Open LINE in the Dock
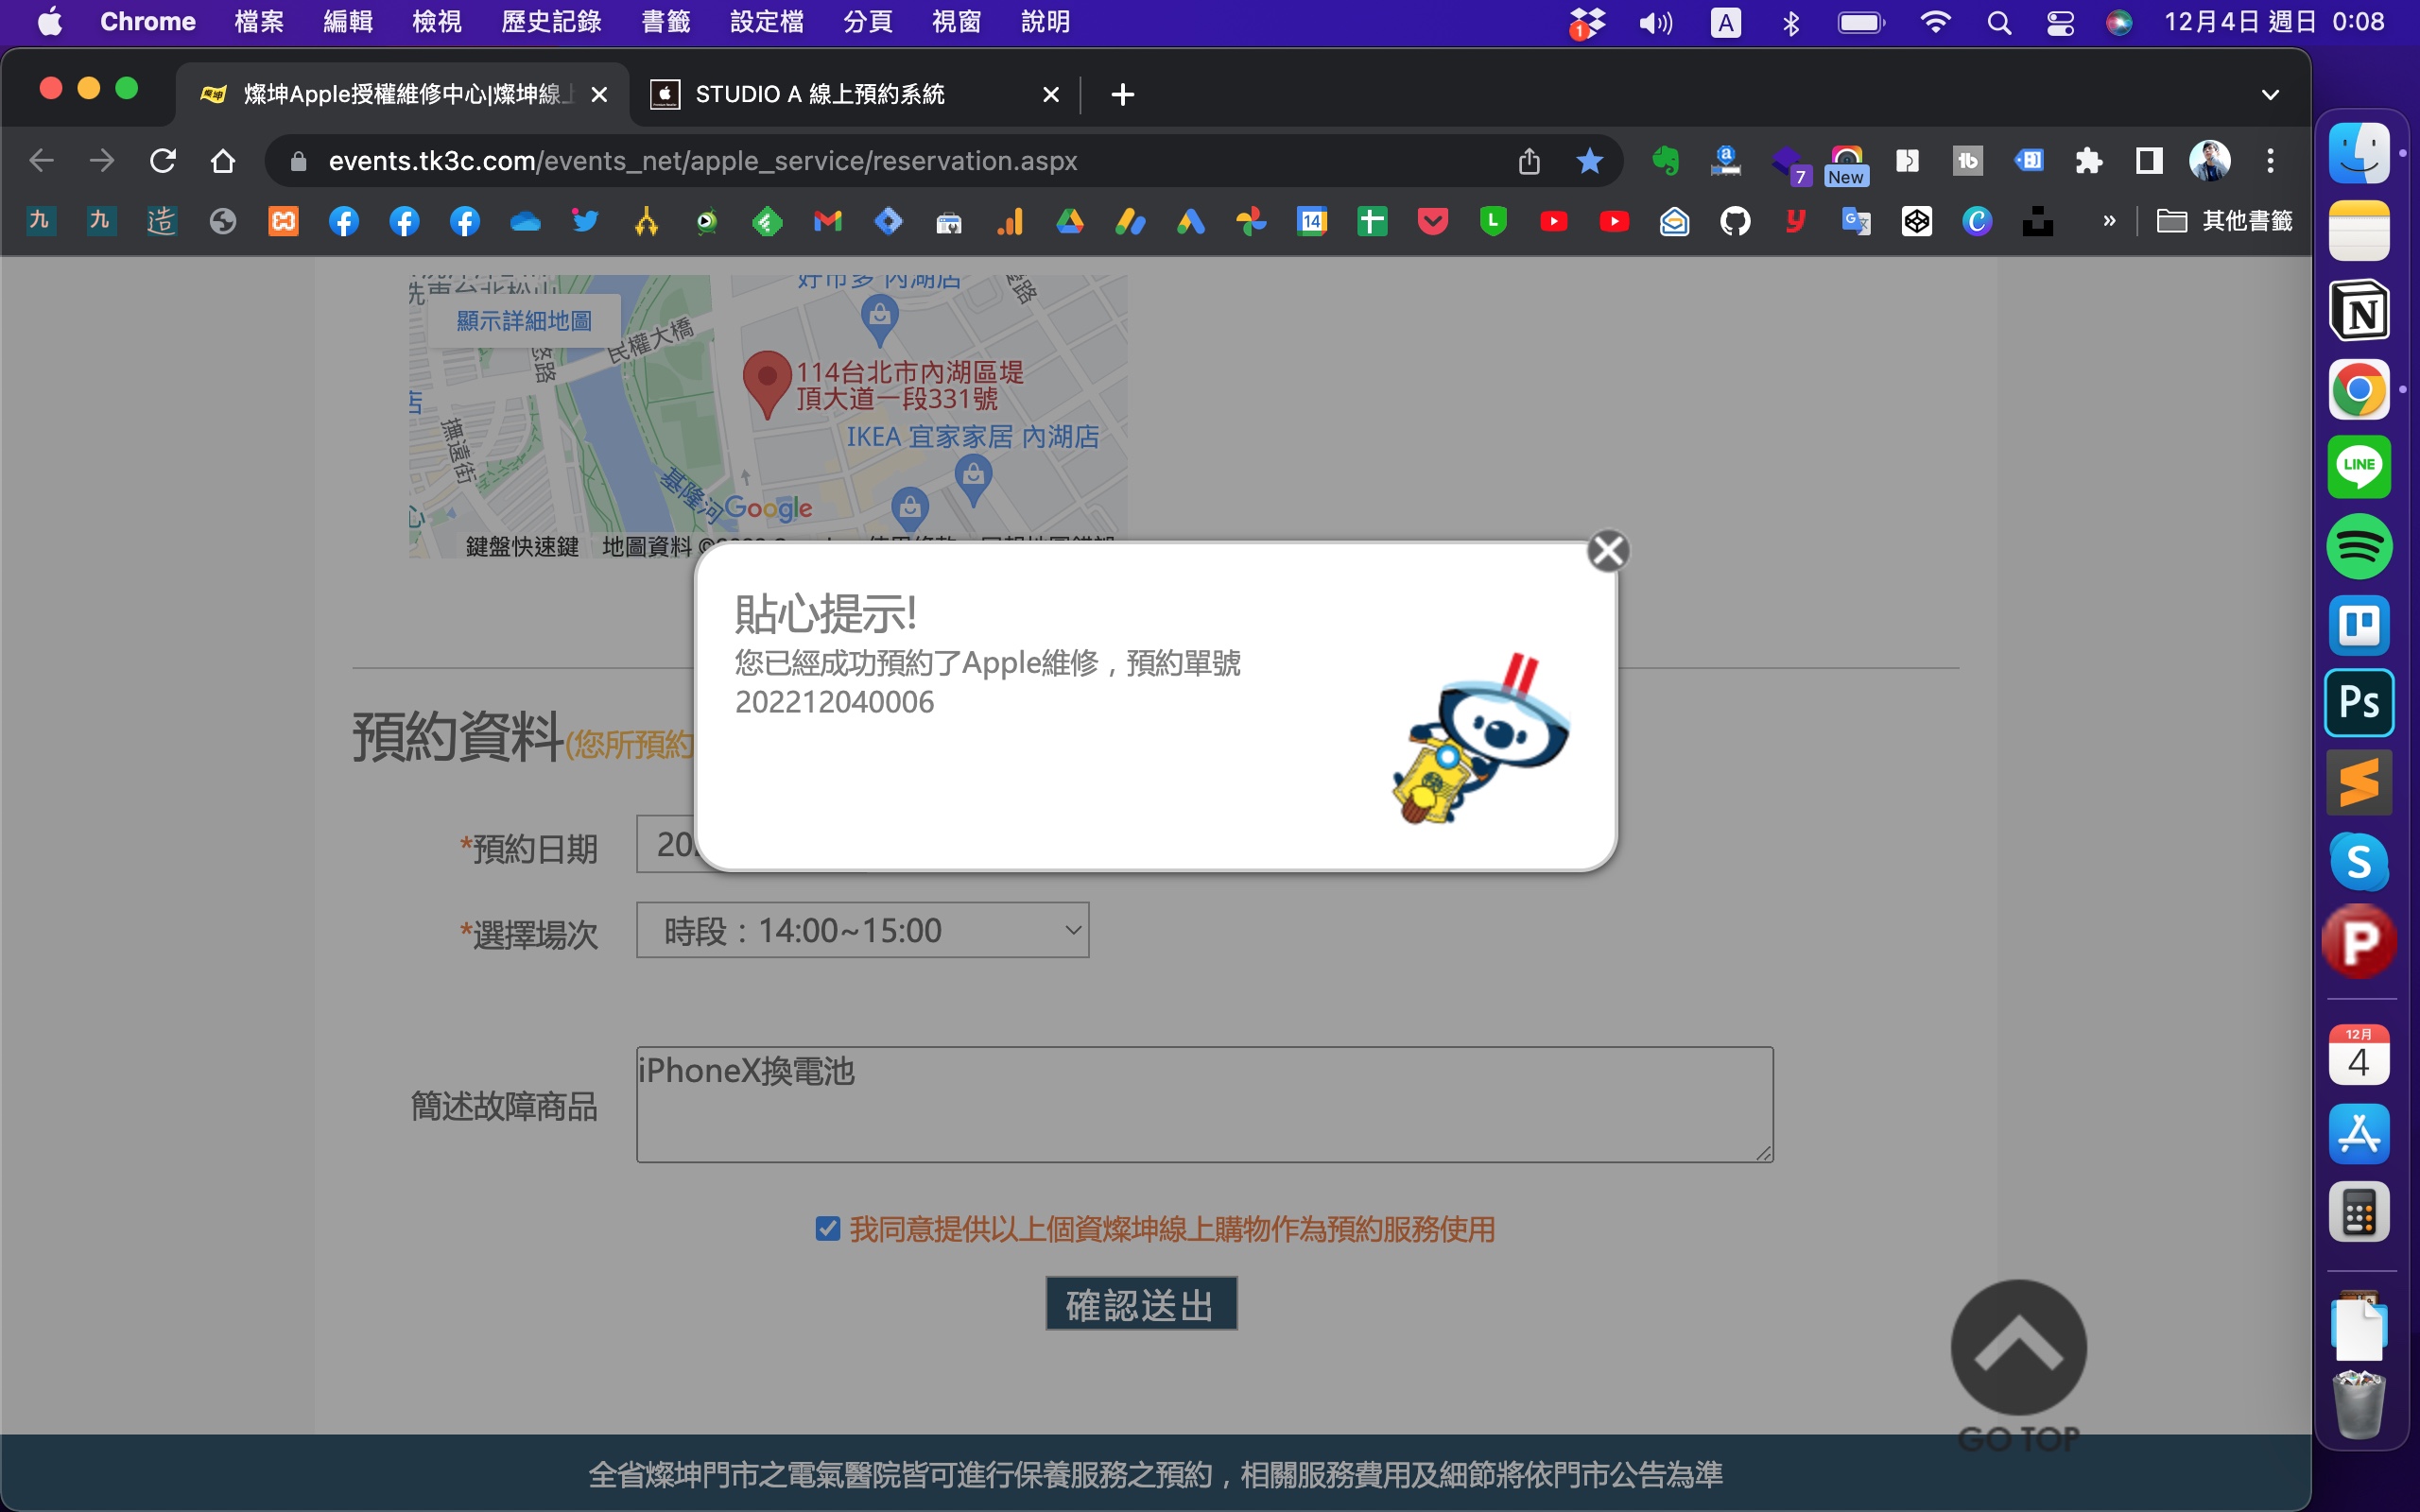The height and width of the screenshot is (1512, 2420). click(2359, 467)
